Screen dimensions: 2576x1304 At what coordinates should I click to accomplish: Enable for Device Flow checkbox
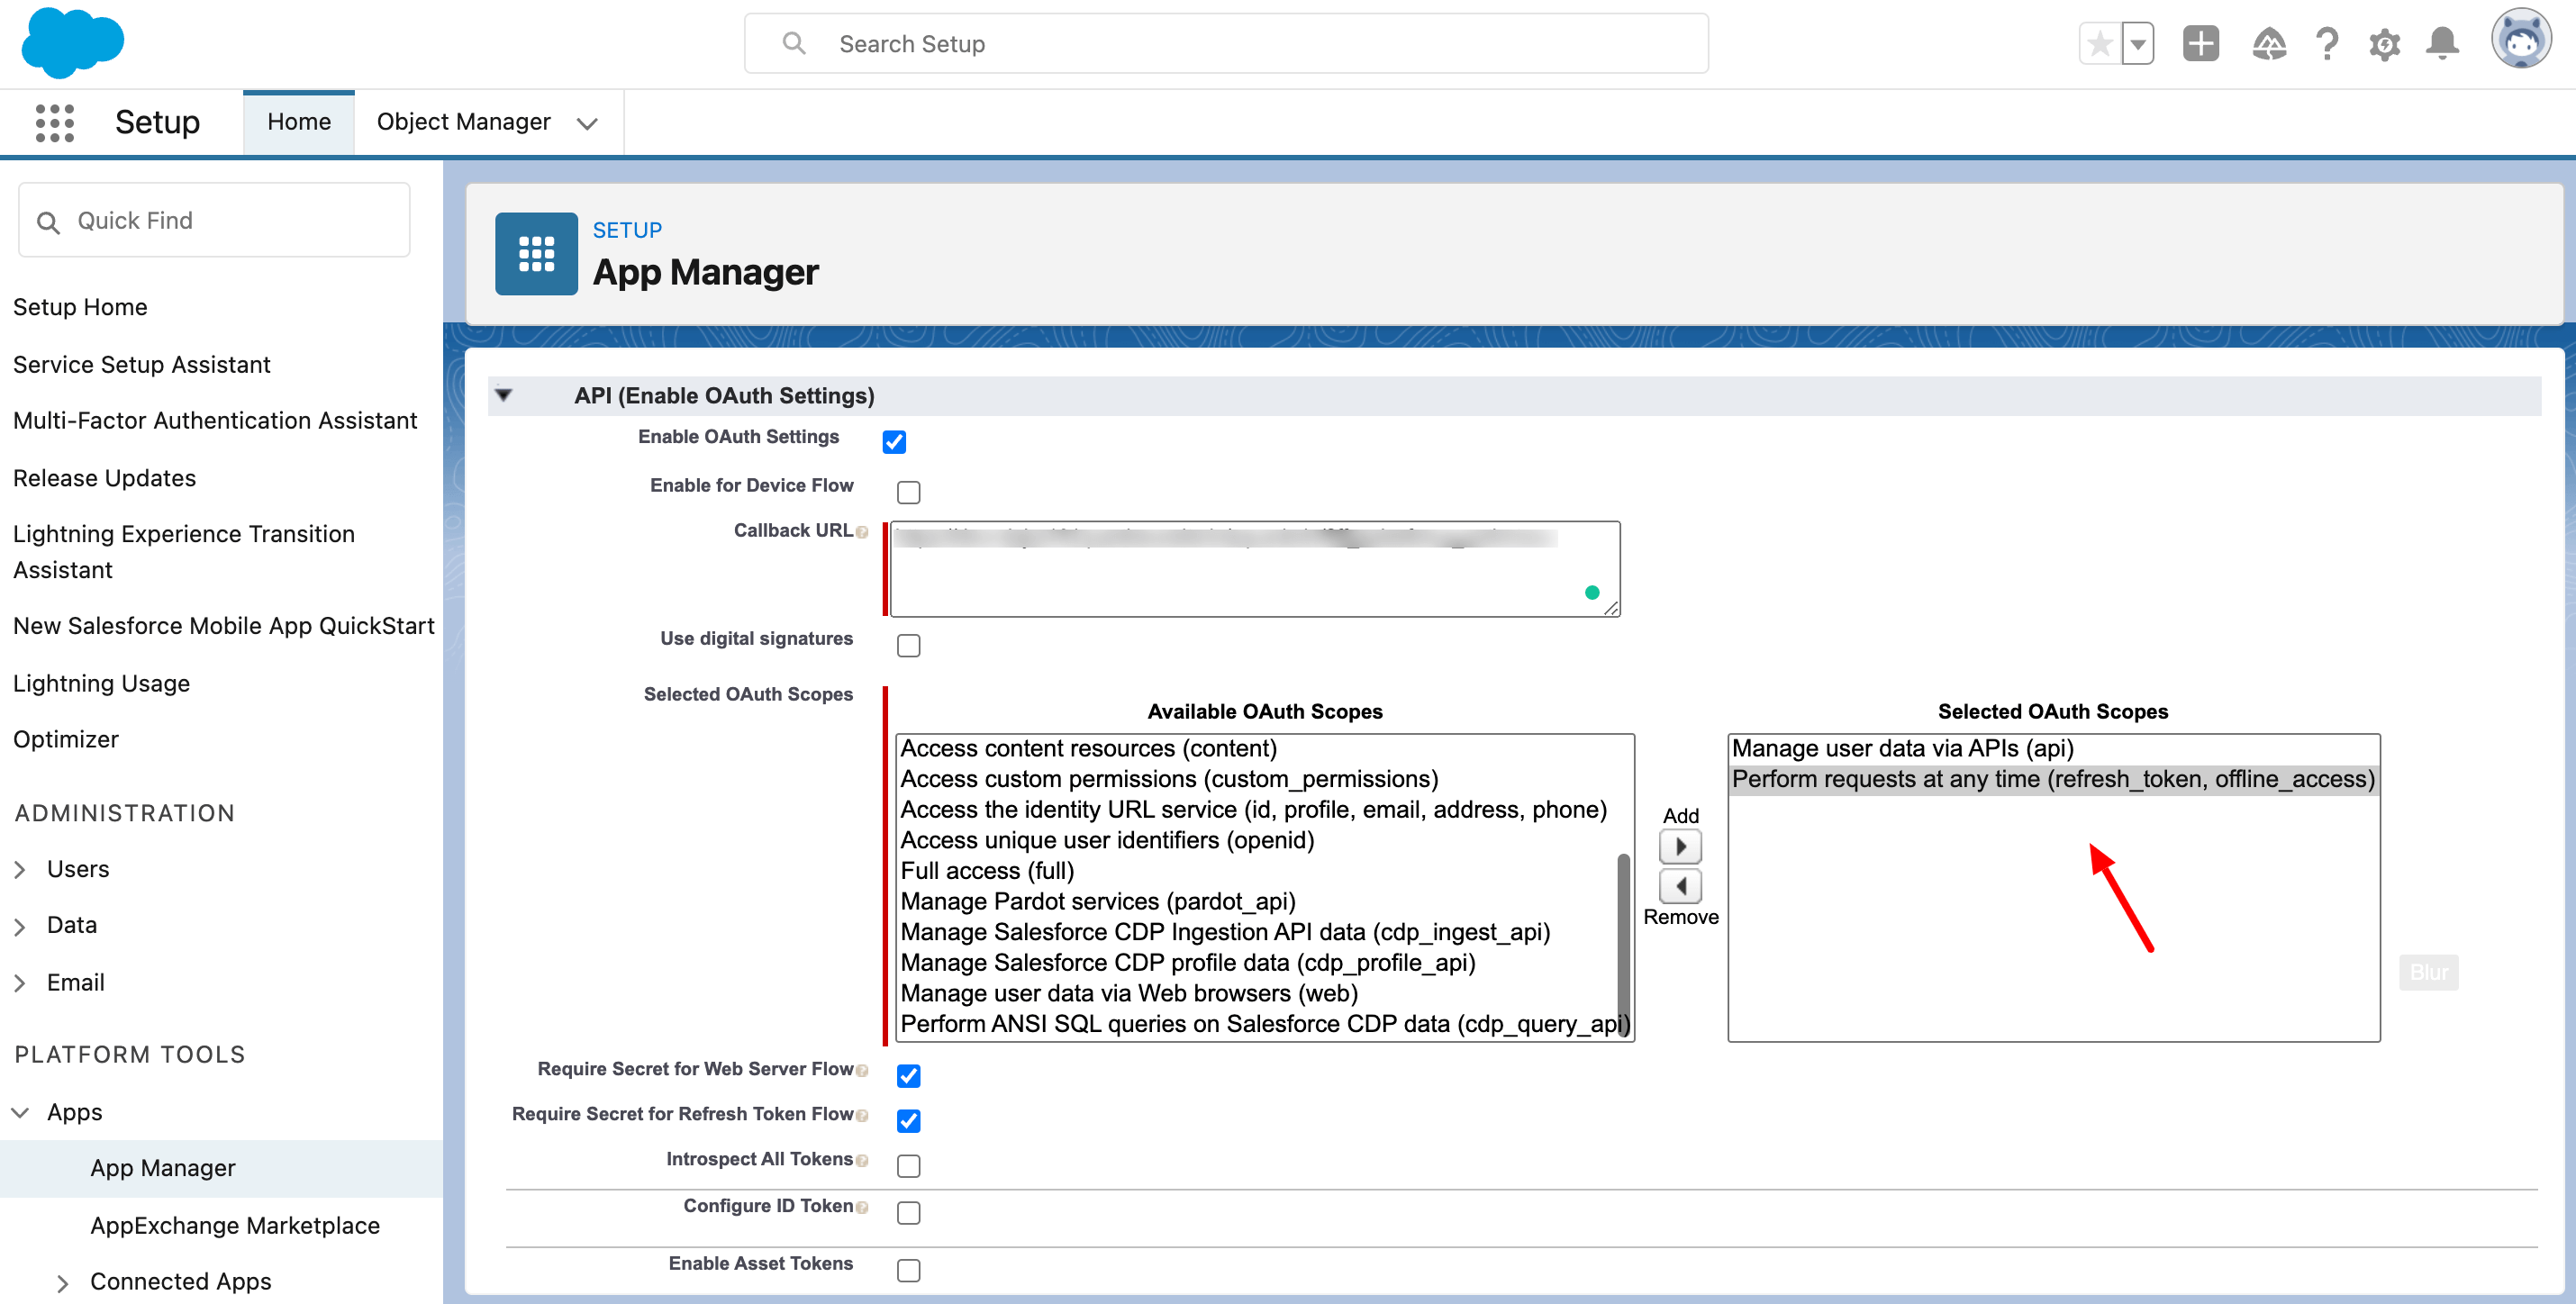[x=908, y=491]
